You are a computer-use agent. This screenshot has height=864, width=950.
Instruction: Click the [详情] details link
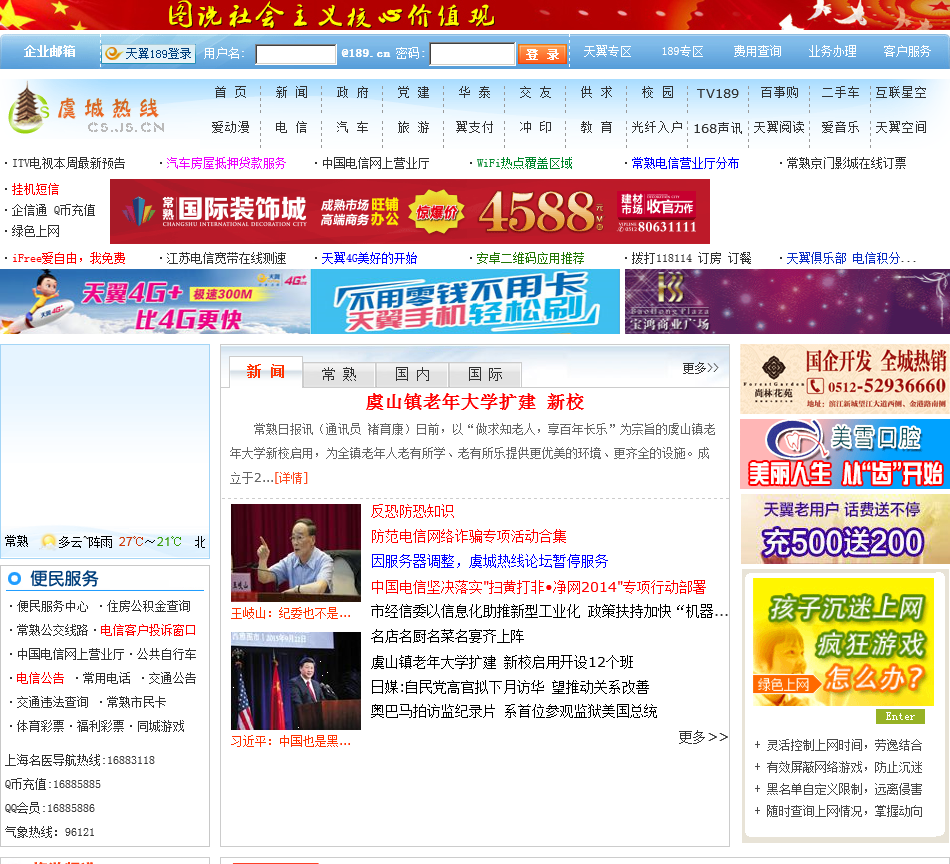(x=291, y=478)
